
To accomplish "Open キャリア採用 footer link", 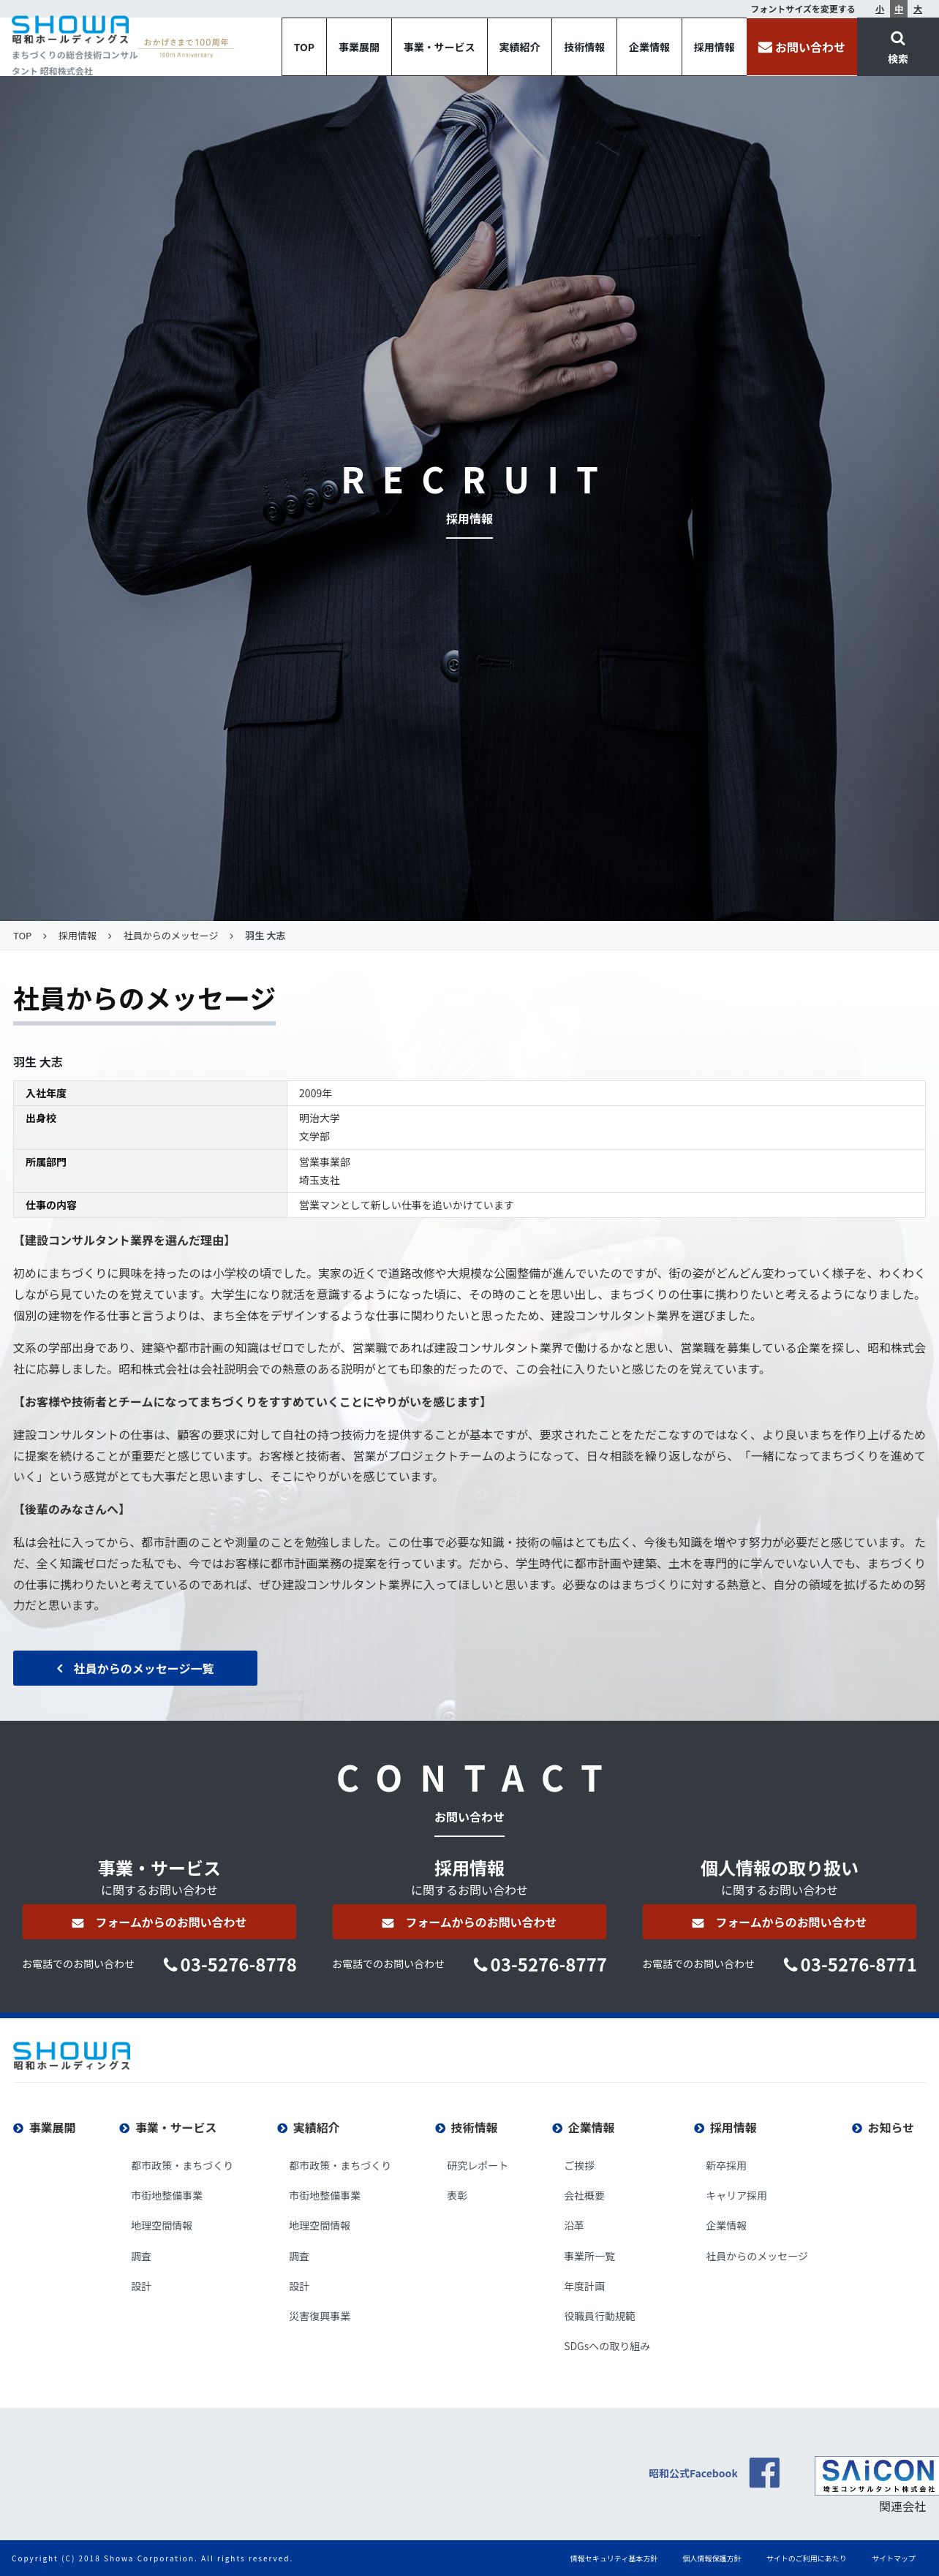I will pos(736,2196).
